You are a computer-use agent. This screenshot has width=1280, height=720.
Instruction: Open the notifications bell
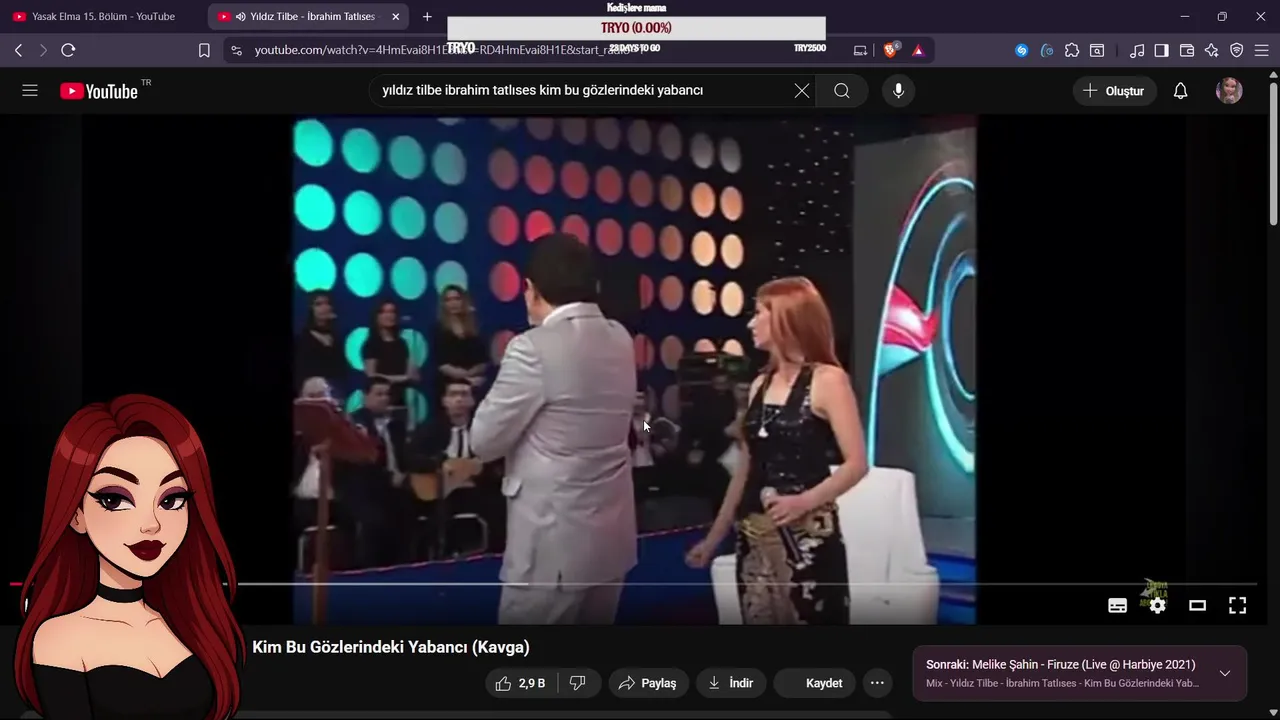(x=1180, y=91)
